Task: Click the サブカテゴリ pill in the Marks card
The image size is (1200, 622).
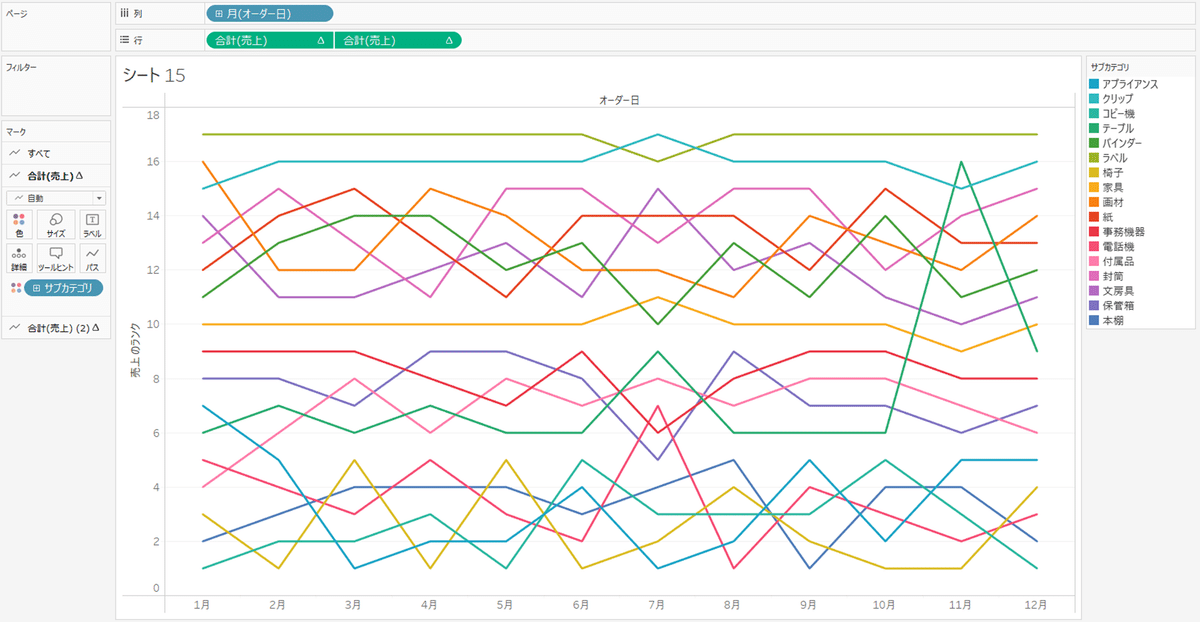Action: point(65,288)
